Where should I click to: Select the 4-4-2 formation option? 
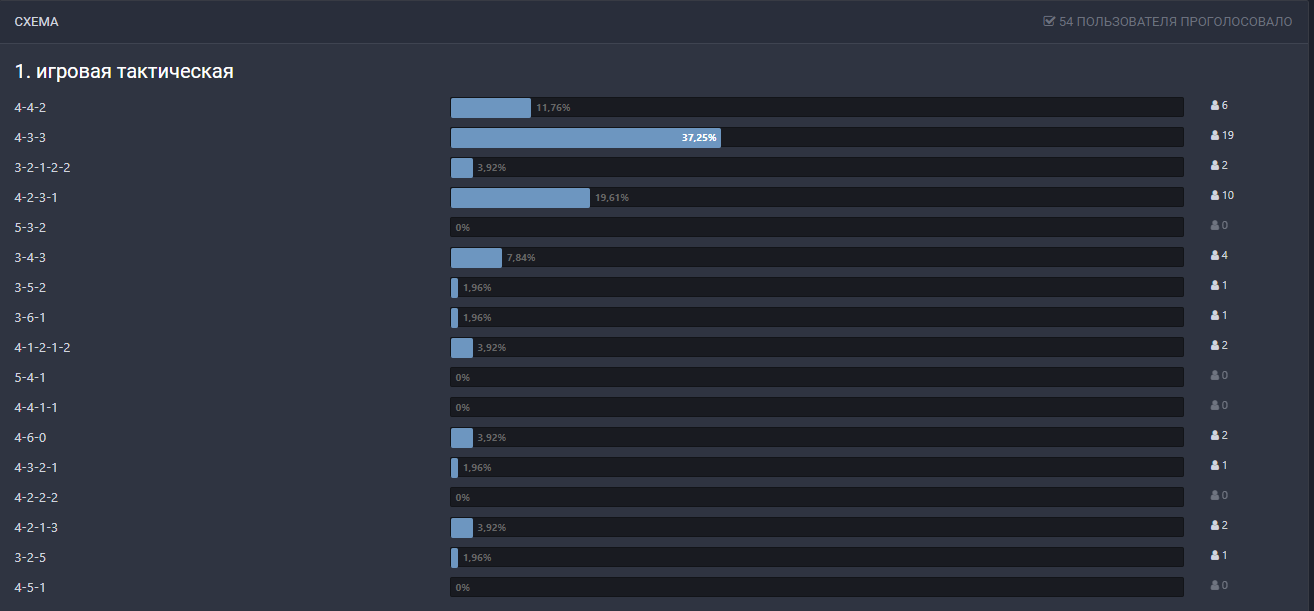(30, 107)
